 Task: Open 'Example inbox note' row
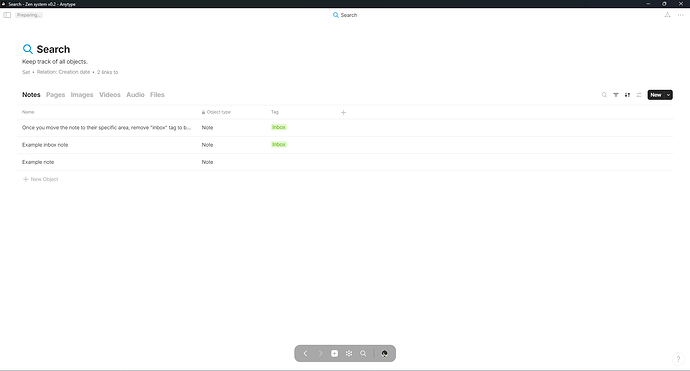tap(45, 145)
